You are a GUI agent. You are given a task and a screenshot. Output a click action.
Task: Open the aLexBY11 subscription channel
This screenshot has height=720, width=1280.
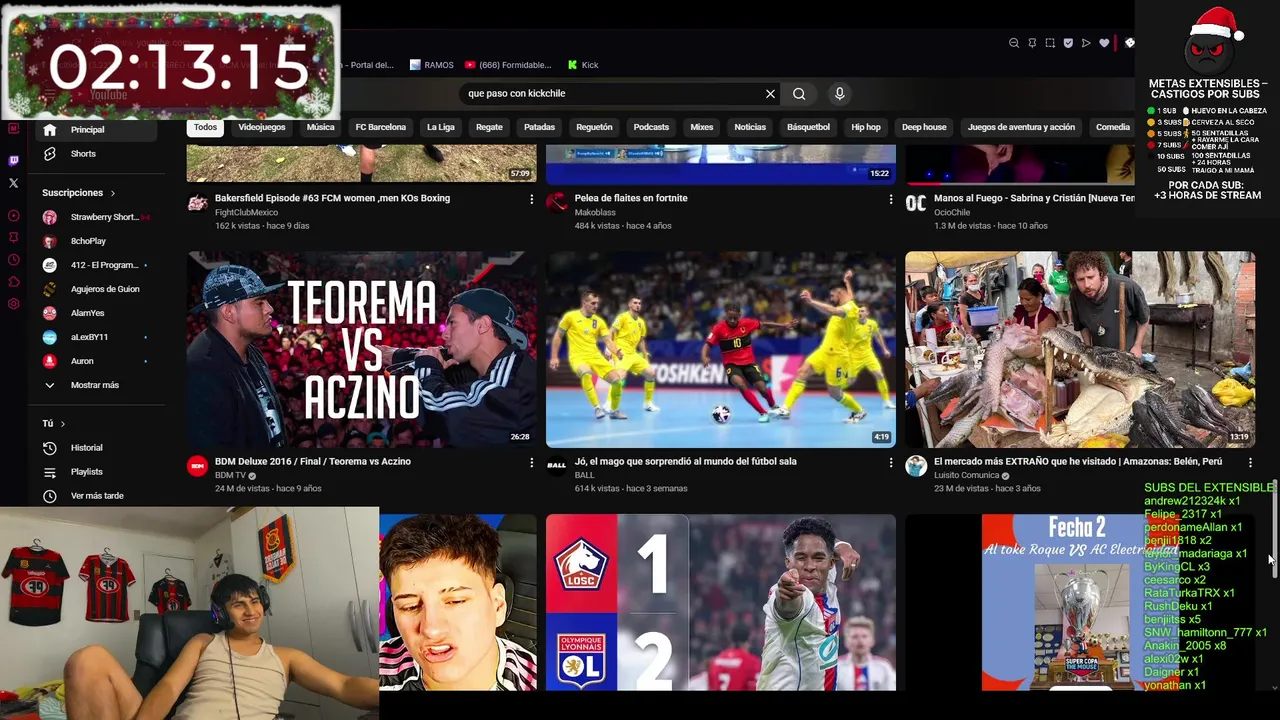pos(98,337)
